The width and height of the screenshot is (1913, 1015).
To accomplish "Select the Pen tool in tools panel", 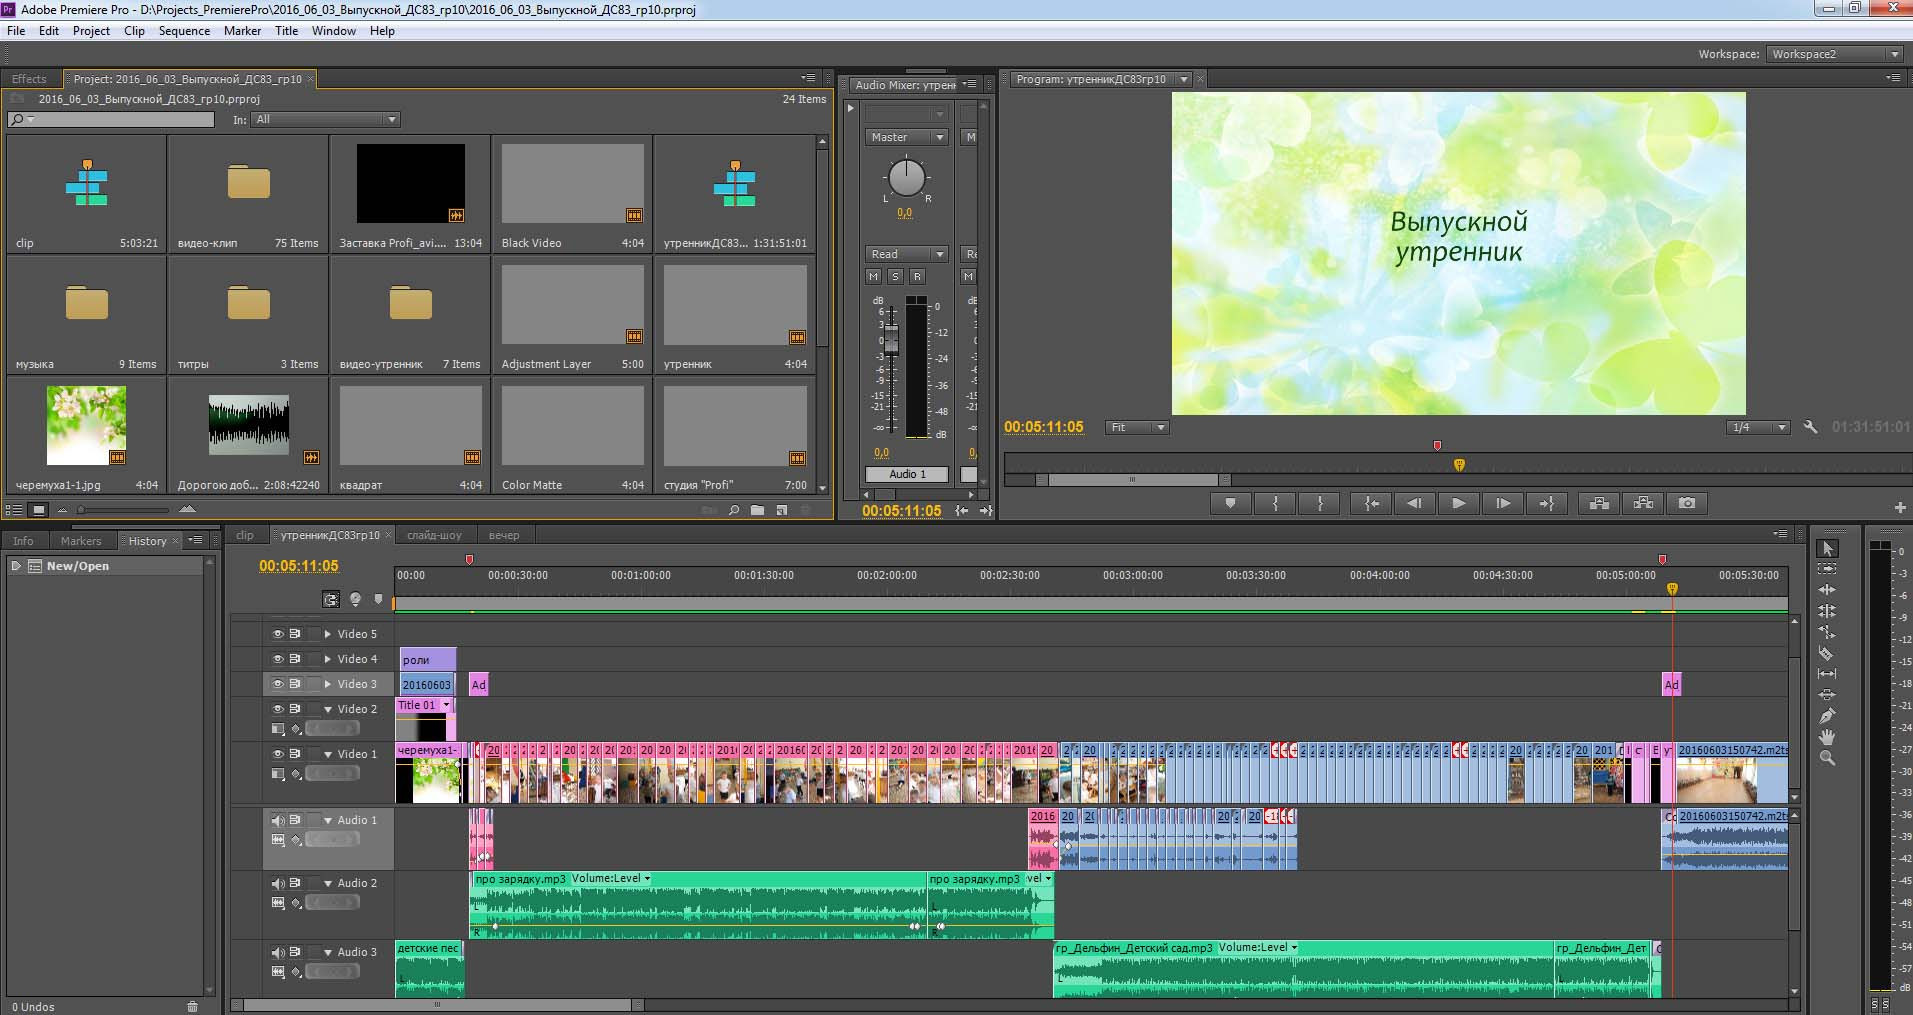I will point(1826,716).
